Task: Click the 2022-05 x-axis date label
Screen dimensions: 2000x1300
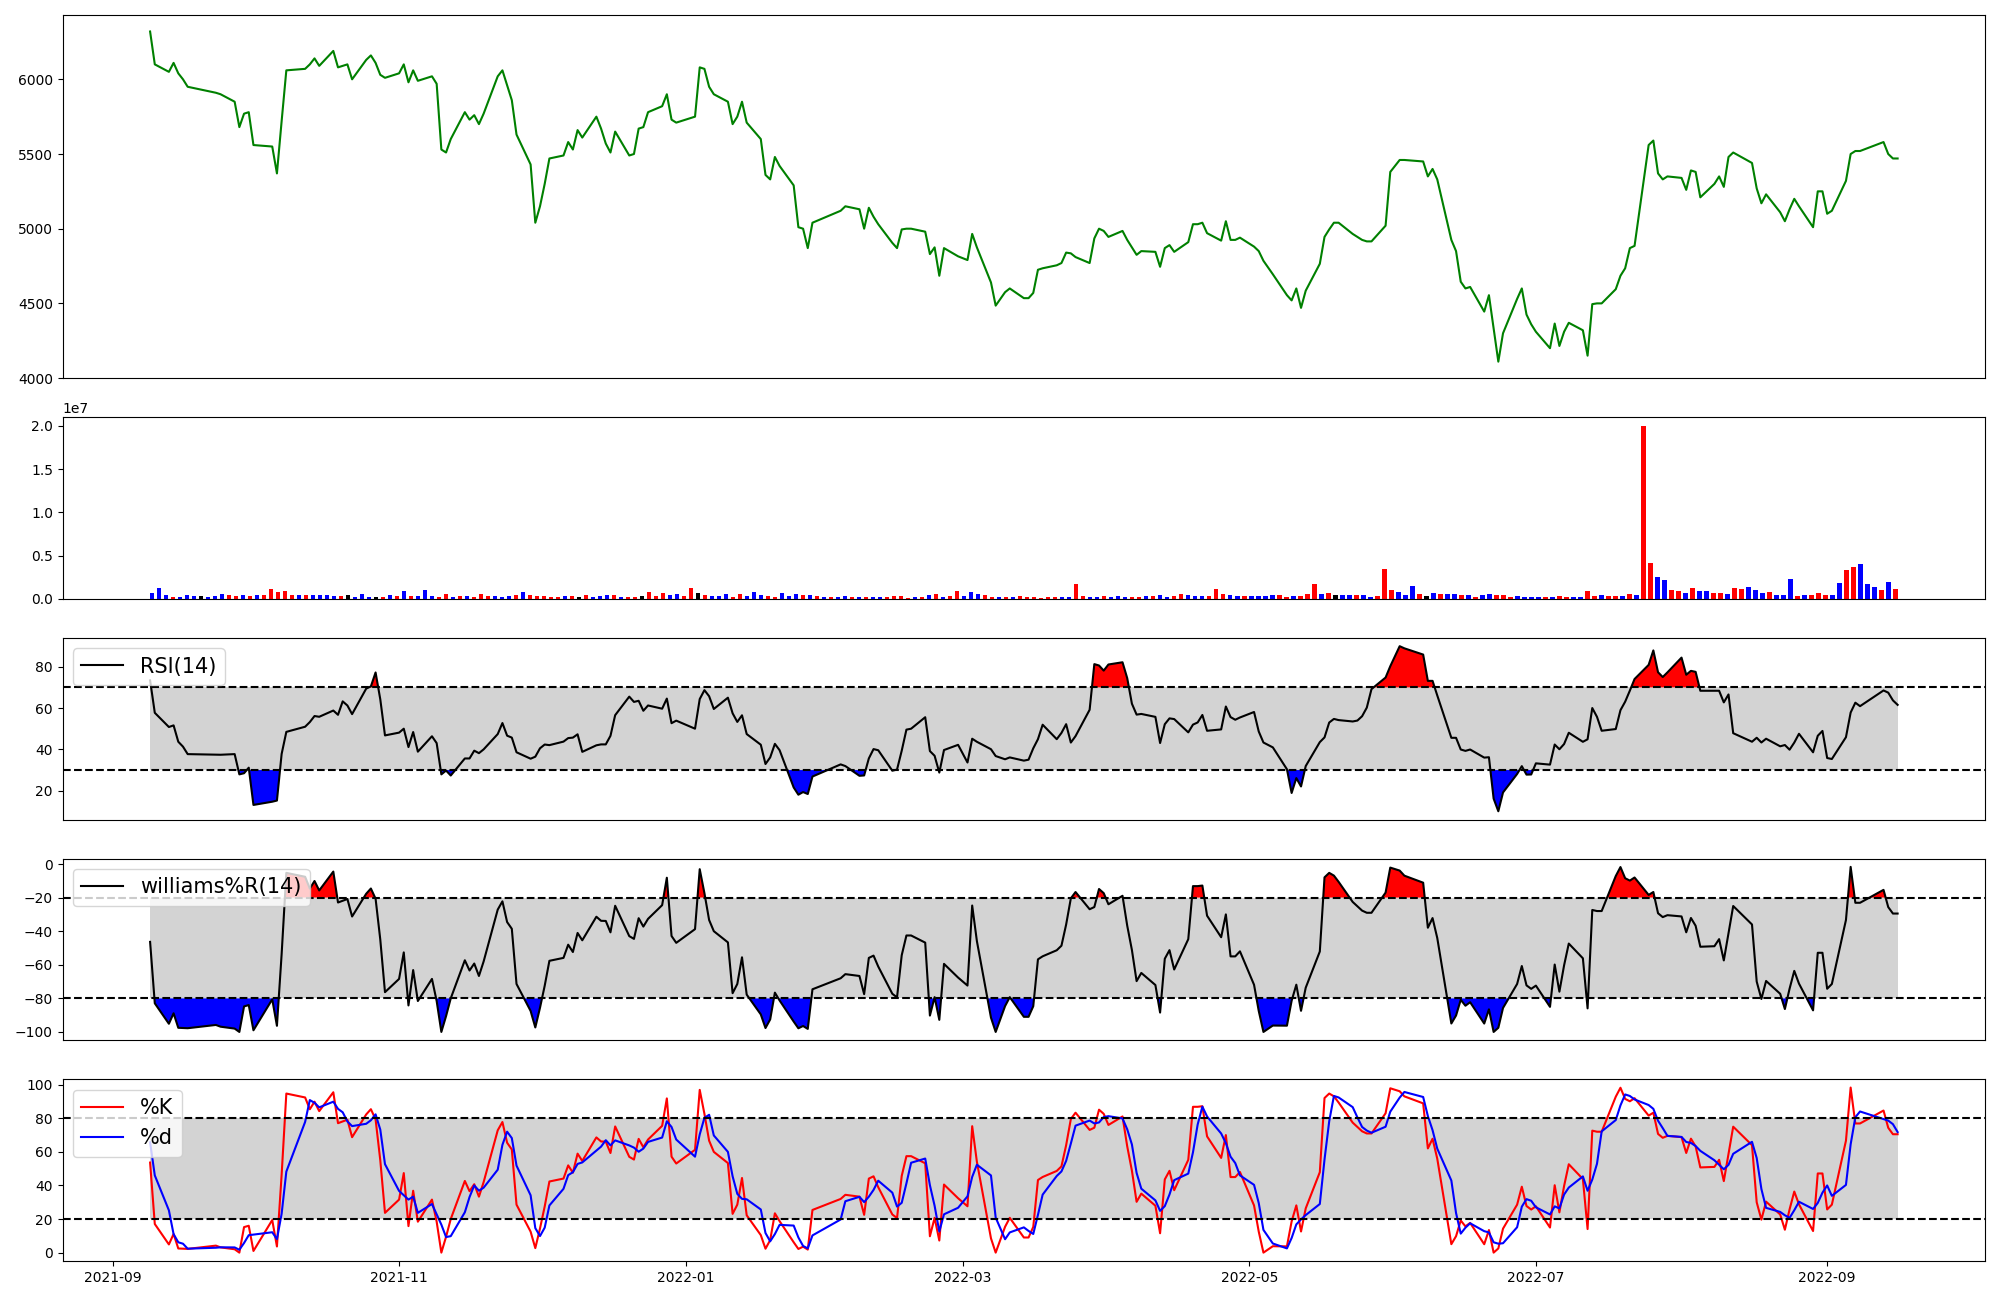Action: 1250,1277
